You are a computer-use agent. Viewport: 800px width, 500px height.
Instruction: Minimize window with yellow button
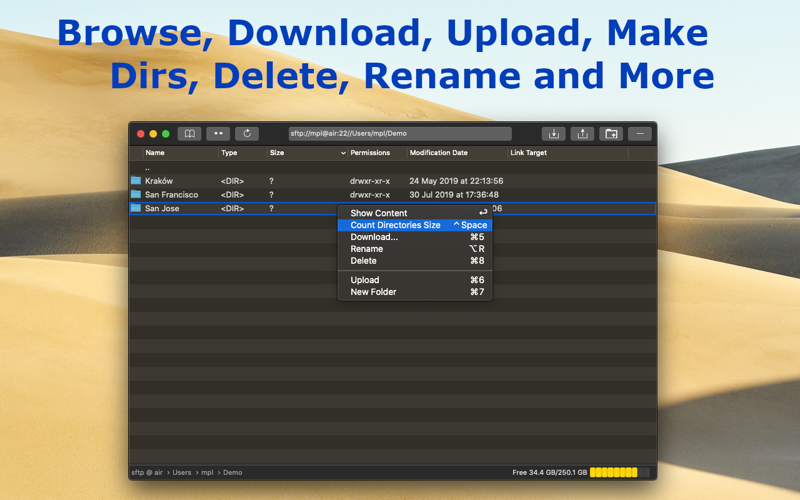pyautogui.click(x=153, y=134)
